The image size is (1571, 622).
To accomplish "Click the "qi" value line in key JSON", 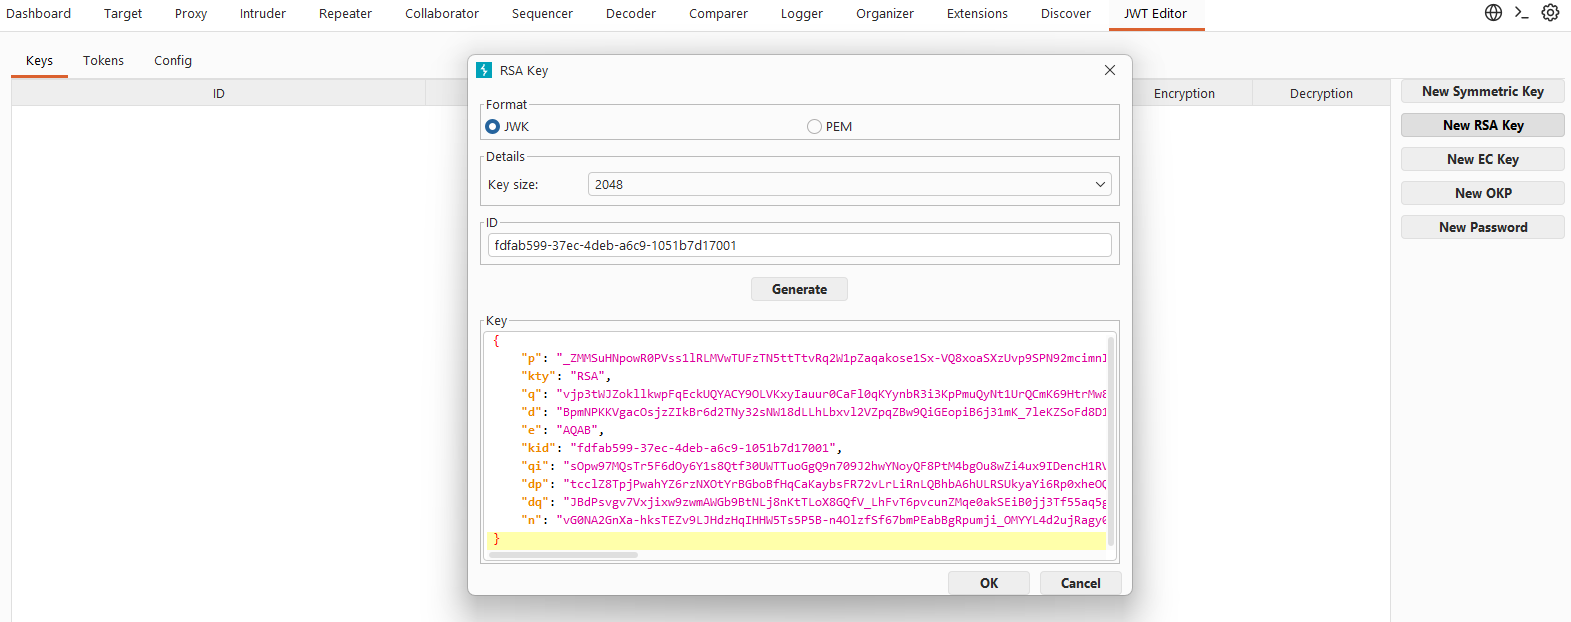I will [813, 466].
